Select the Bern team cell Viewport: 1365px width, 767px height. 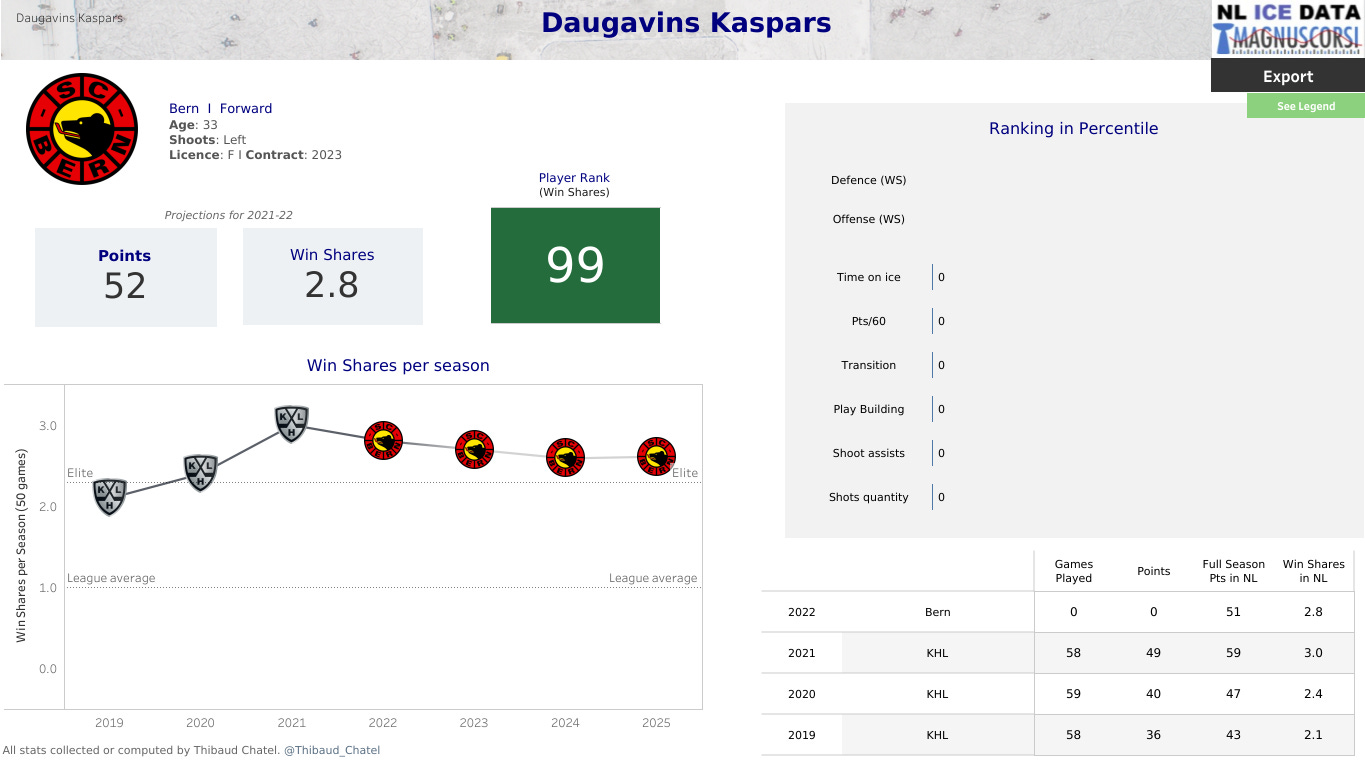[x=937, y=612]
